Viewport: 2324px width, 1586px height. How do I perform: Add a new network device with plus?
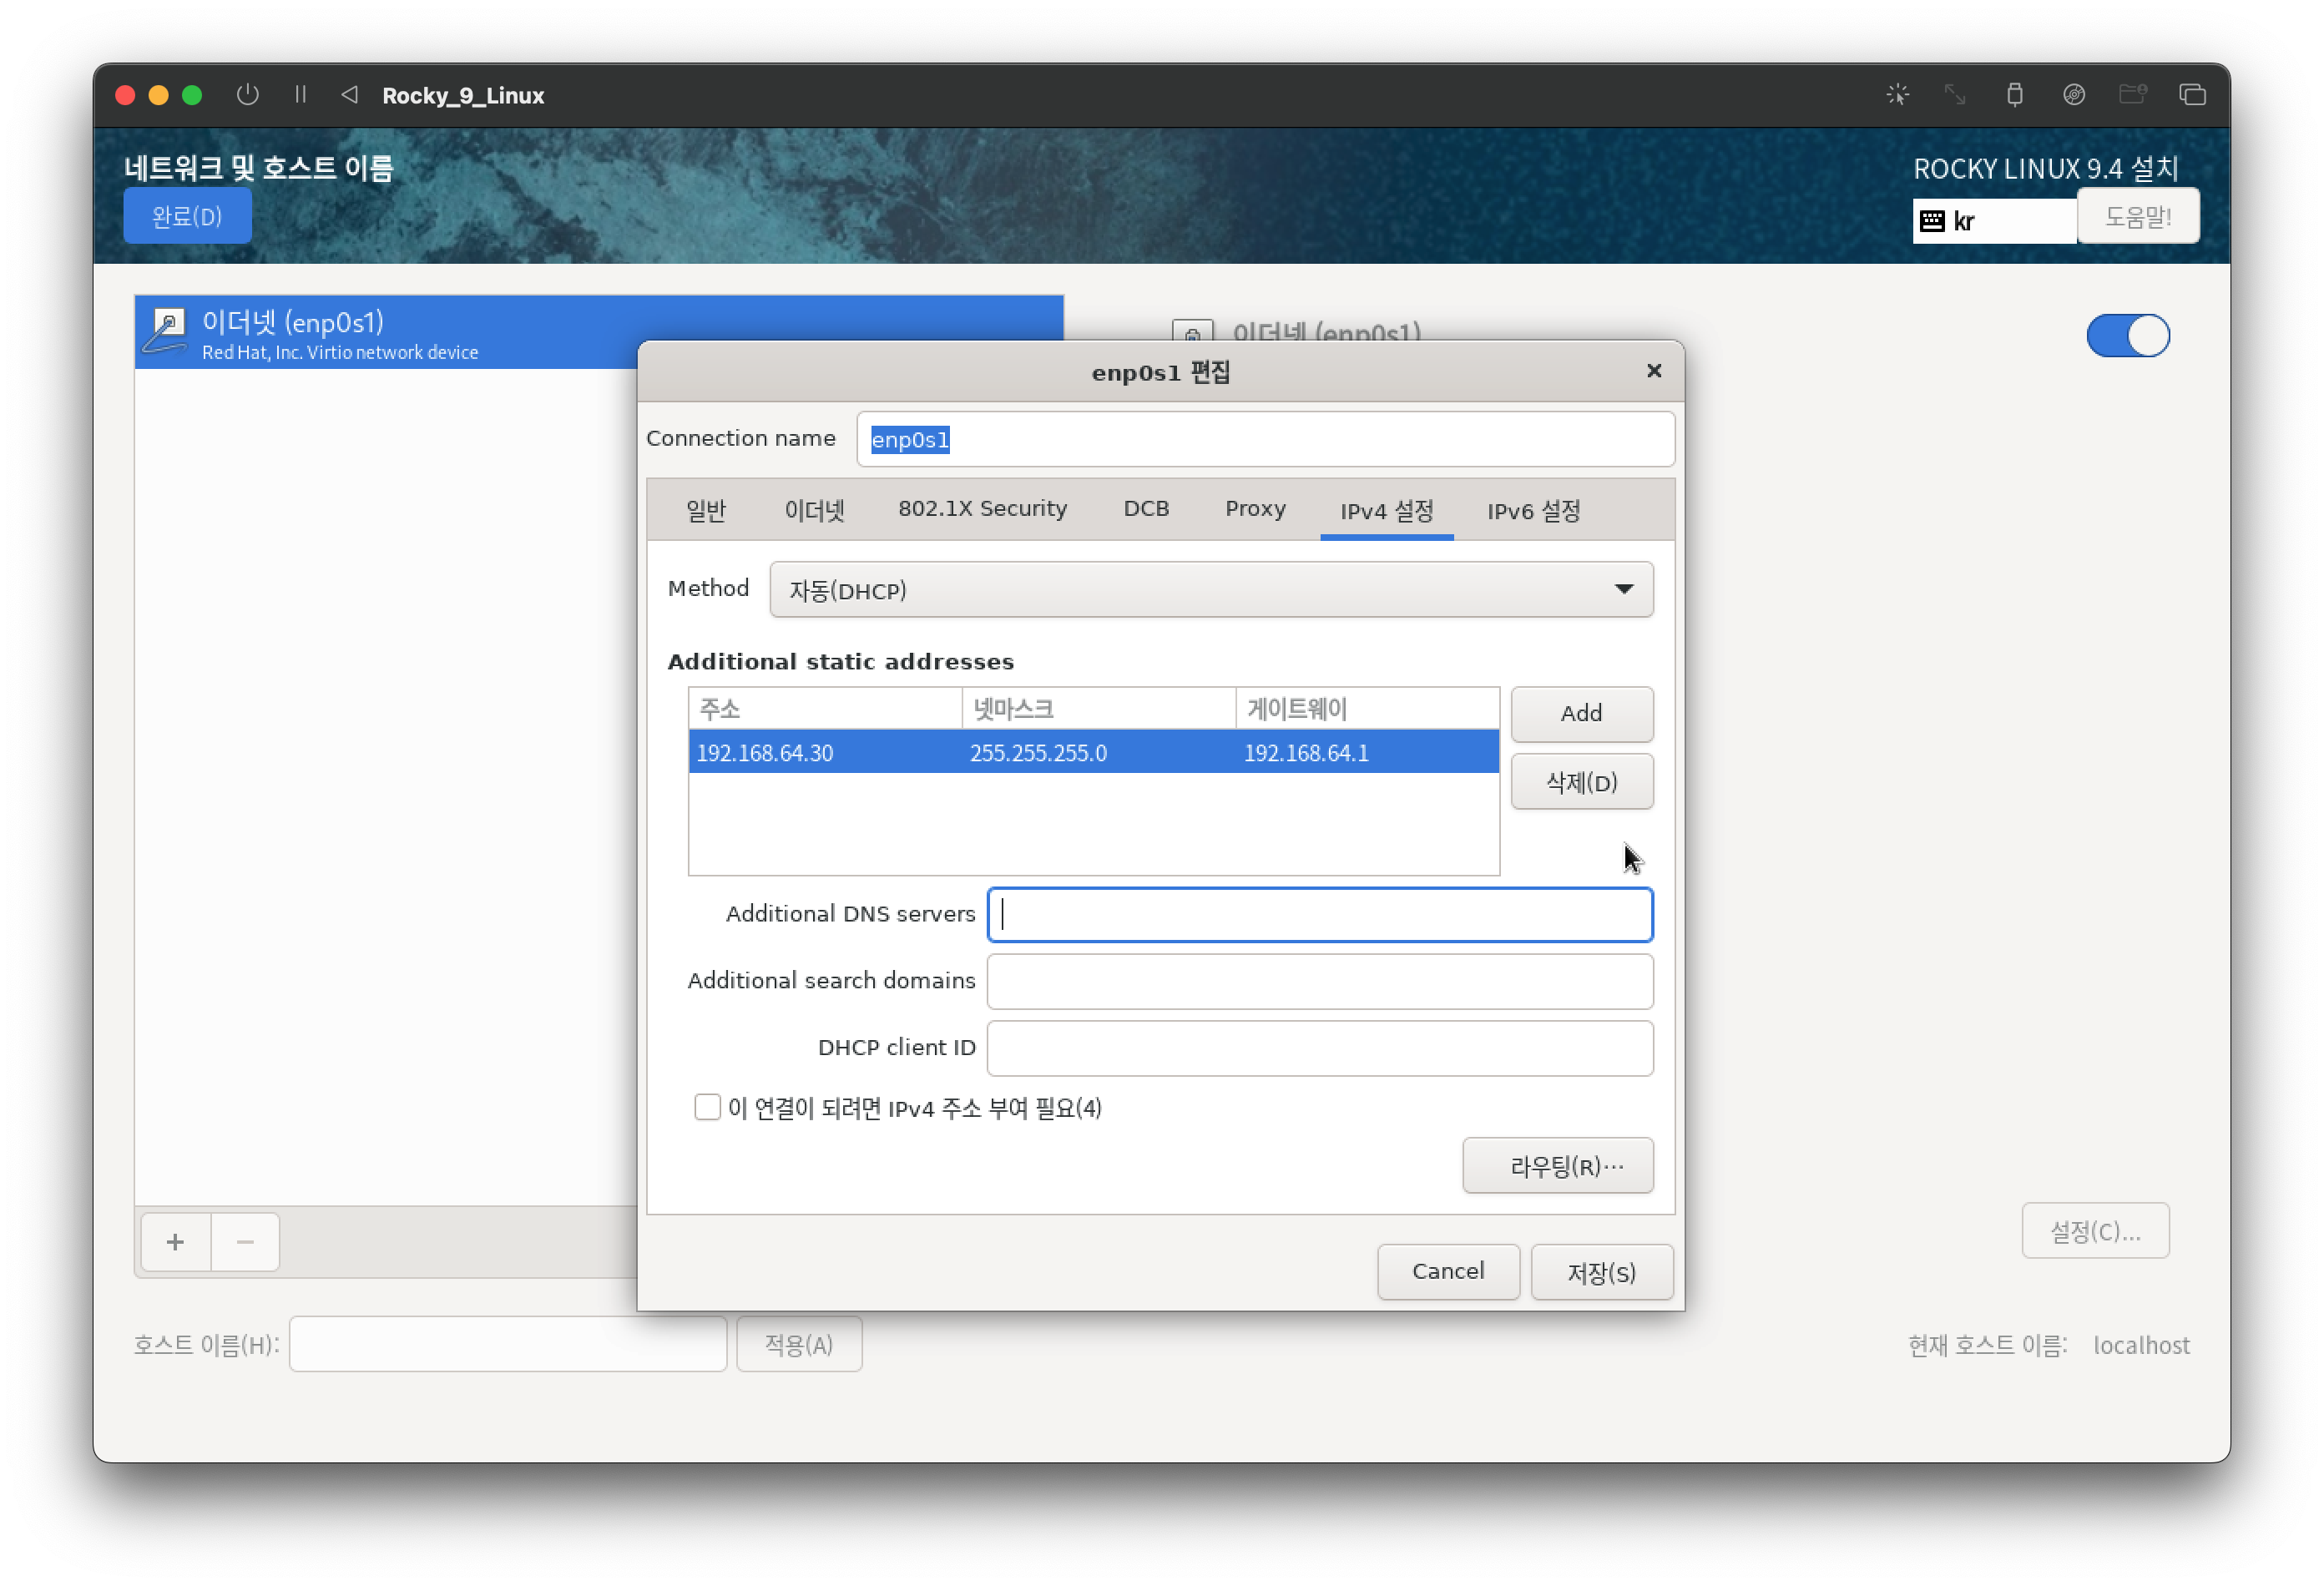(x=175, y=1241)
